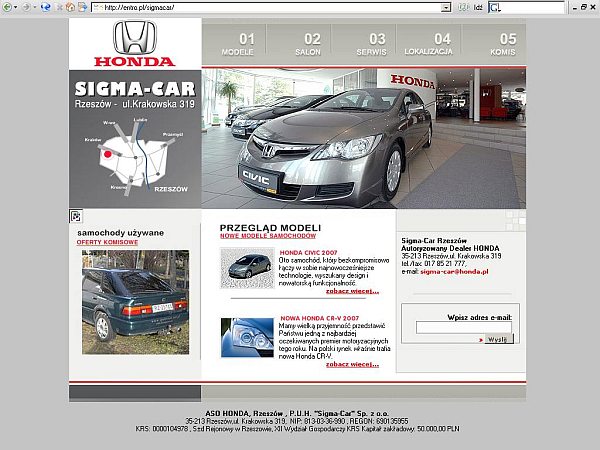Click the Stop loading X icon
Screen dimensions: 600x450
pyautogui.click(x=59, y=7)
